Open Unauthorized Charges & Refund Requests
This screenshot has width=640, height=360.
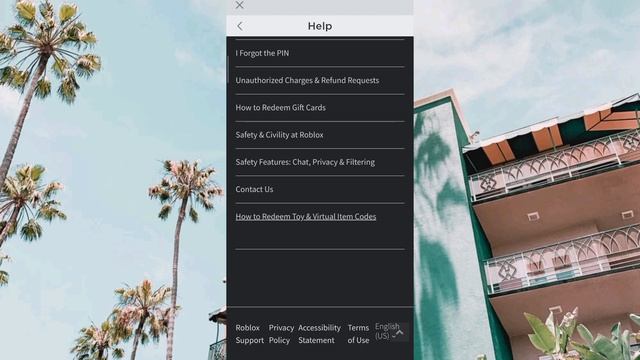[307, 80]
